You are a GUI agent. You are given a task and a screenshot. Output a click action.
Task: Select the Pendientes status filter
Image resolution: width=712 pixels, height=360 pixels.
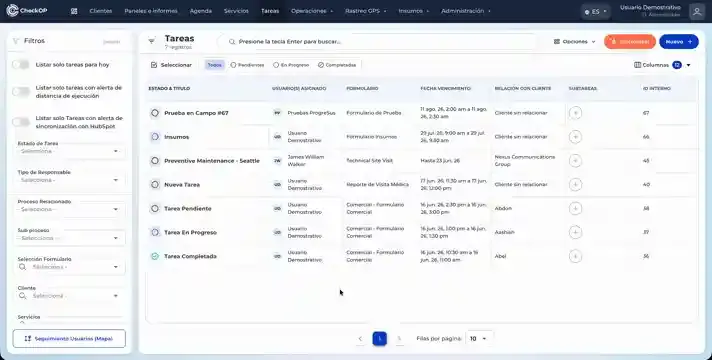click(247, 65)
